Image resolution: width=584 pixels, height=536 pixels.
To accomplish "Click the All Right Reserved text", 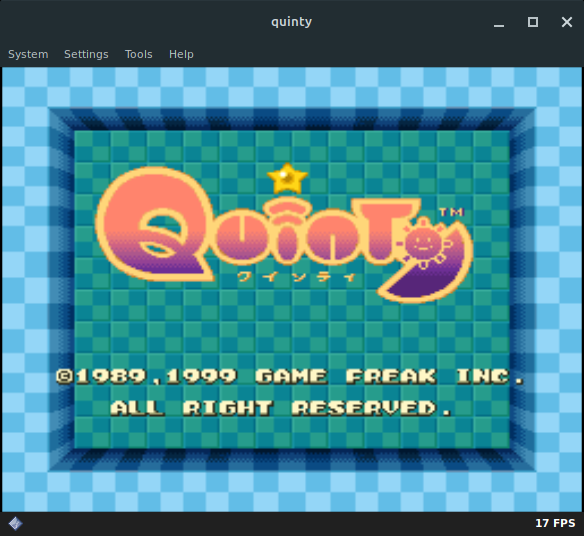I will pos(281,408).
